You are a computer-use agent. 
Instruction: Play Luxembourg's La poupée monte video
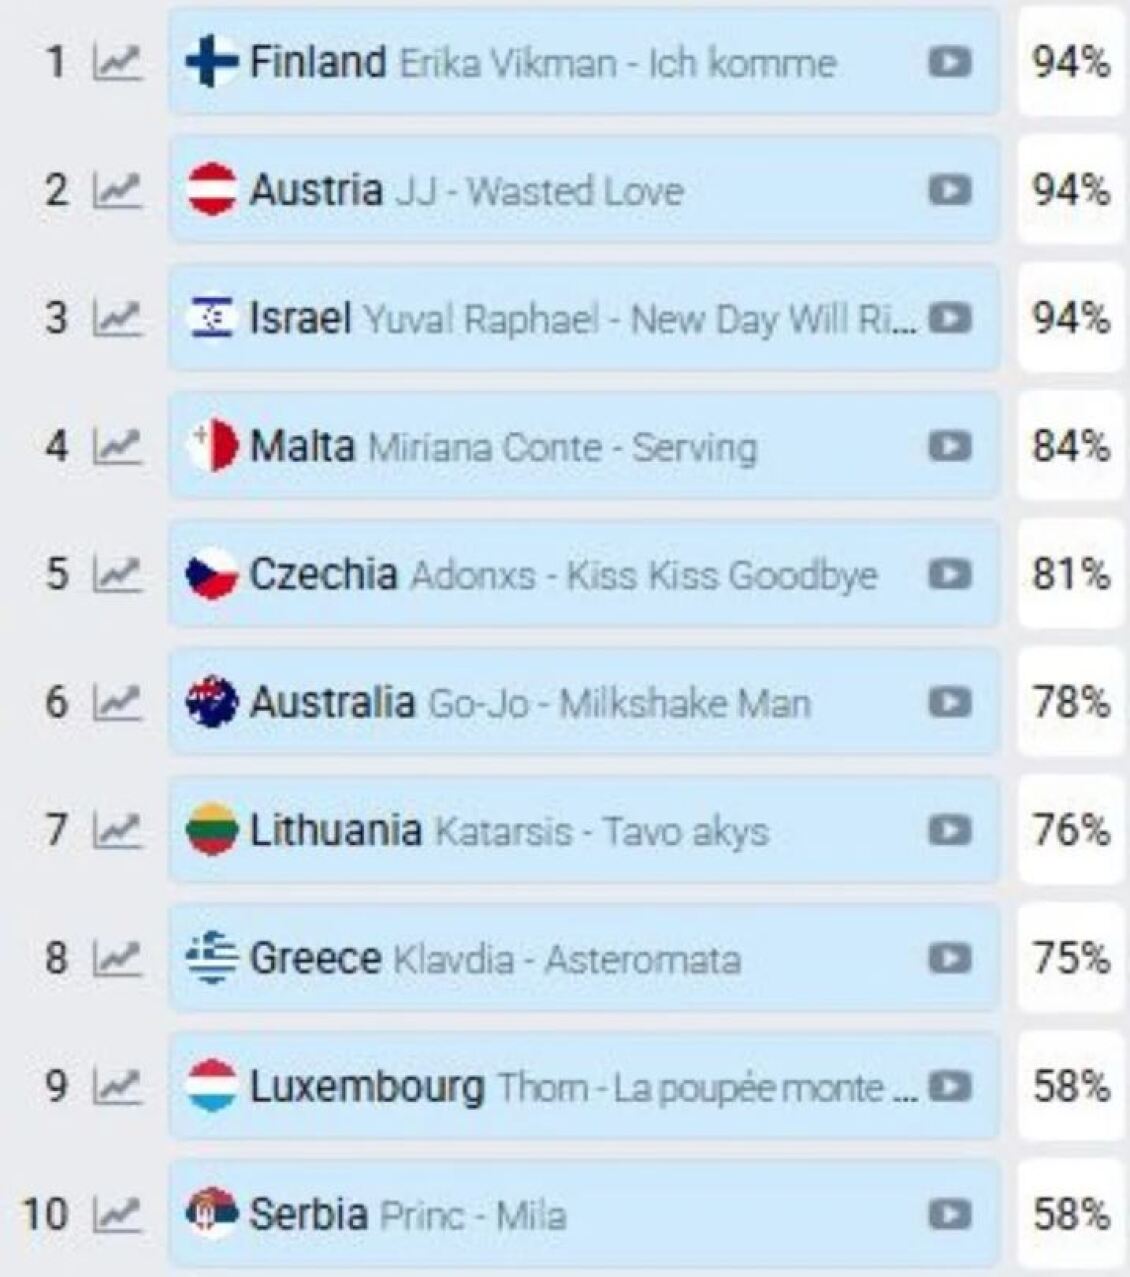[949, 1086]
